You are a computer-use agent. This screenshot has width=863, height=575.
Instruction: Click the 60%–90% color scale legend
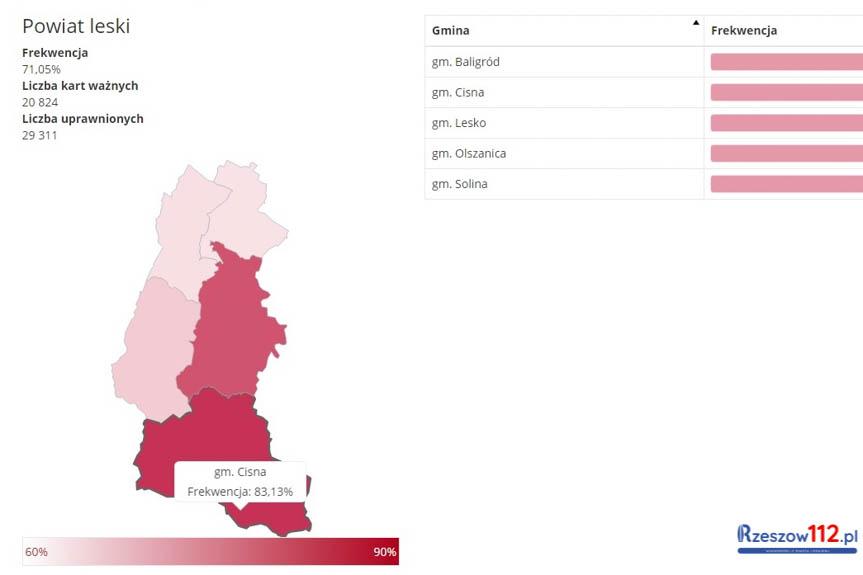coord(210,552)
